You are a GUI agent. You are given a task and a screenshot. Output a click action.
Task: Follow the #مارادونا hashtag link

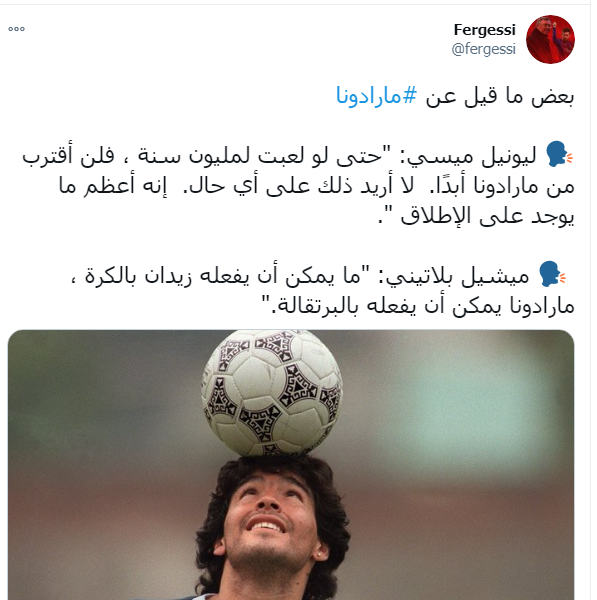click(376, 95)
